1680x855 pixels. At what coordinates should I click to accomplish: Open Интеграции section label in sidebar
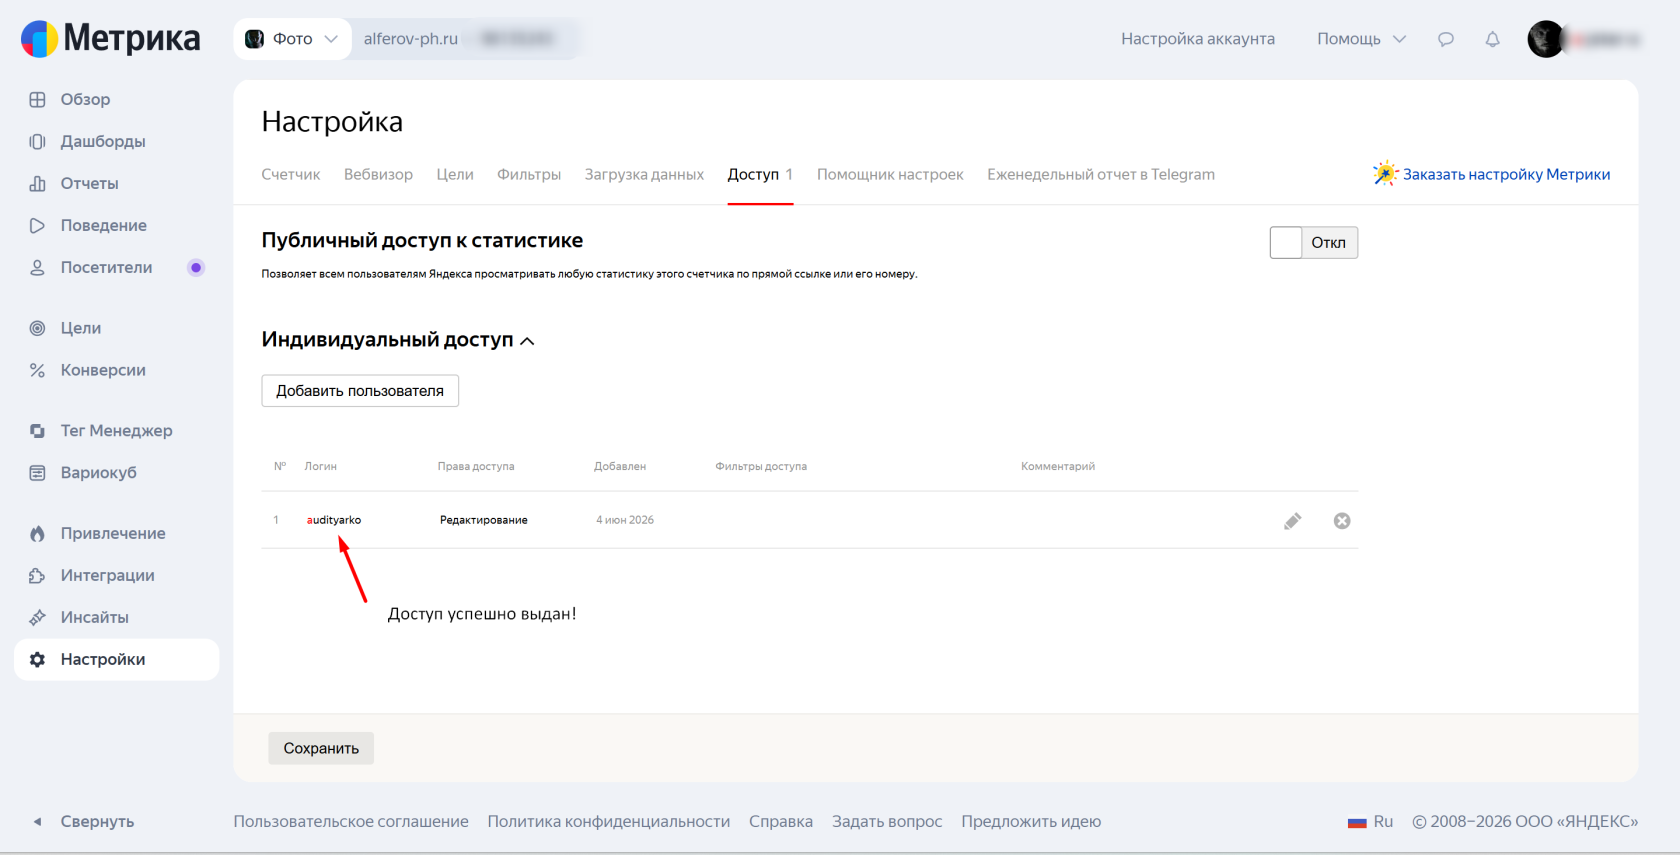click(108, 576)
